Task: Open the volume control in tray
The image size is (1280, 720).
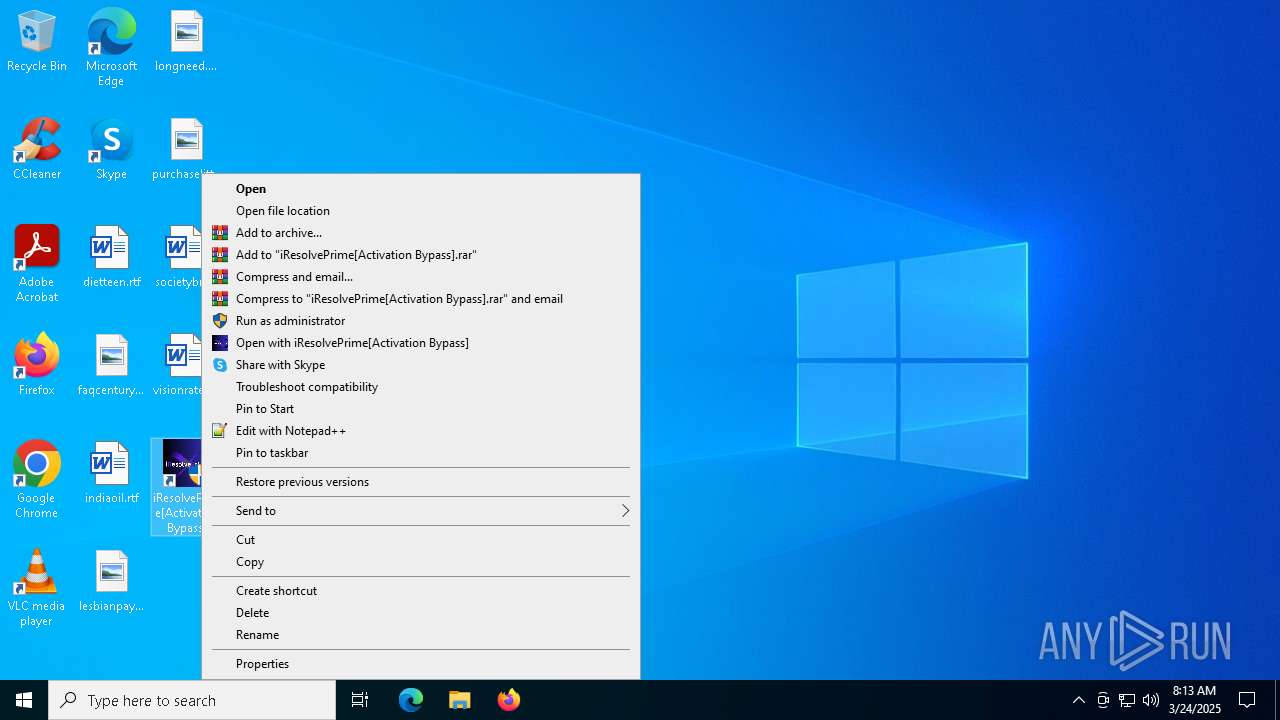Action: 1151,700
